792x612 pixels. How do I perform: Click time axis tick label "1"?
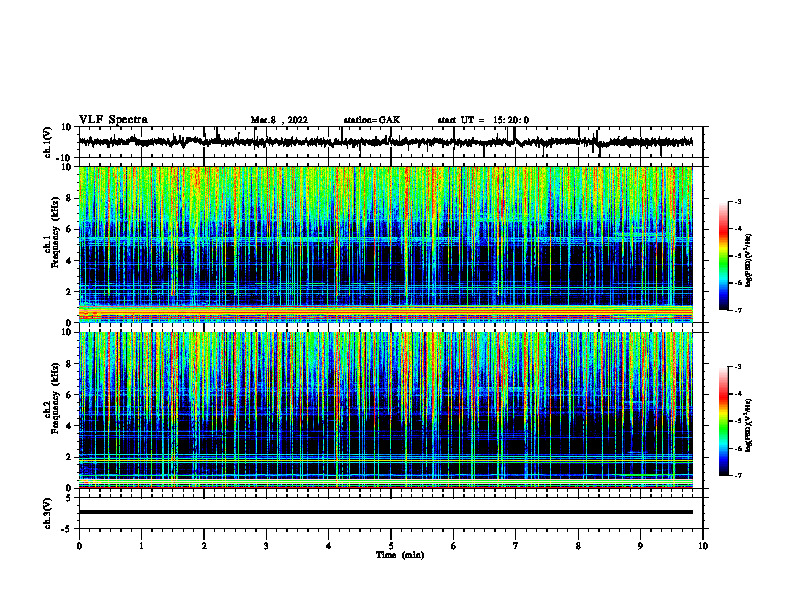[141, 546]
